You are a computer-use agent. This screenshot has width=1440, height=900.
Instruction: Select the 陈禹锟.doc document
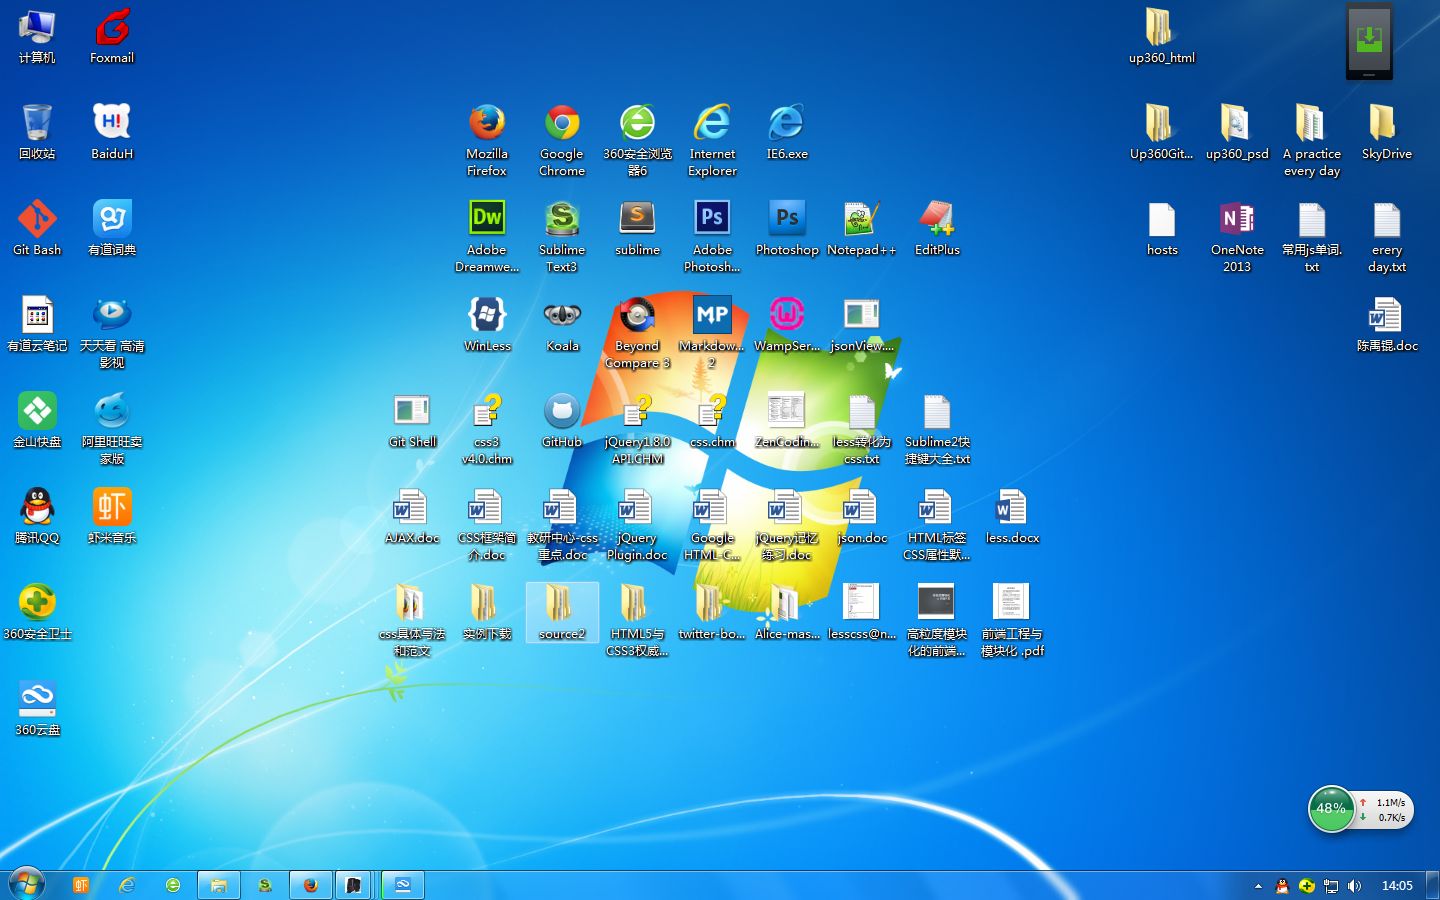point(1387,324)
